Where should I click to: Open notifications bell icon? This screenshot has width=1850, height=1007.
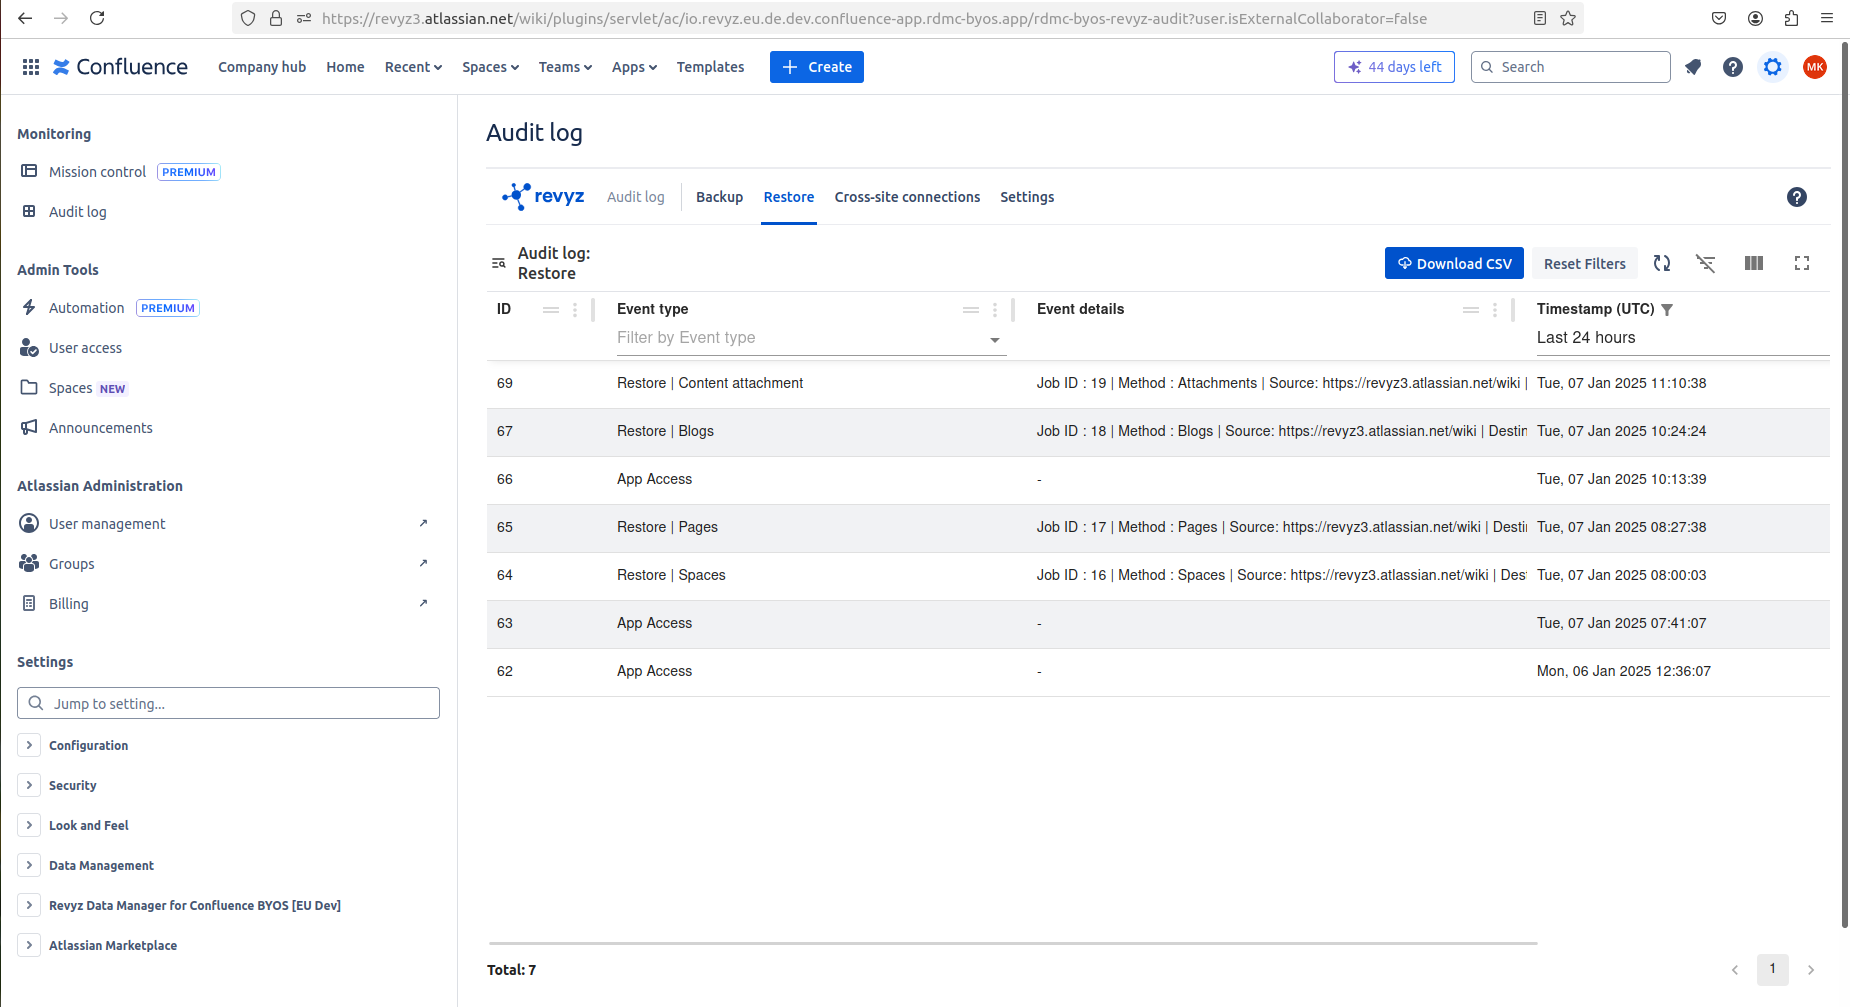point(1693,67)
